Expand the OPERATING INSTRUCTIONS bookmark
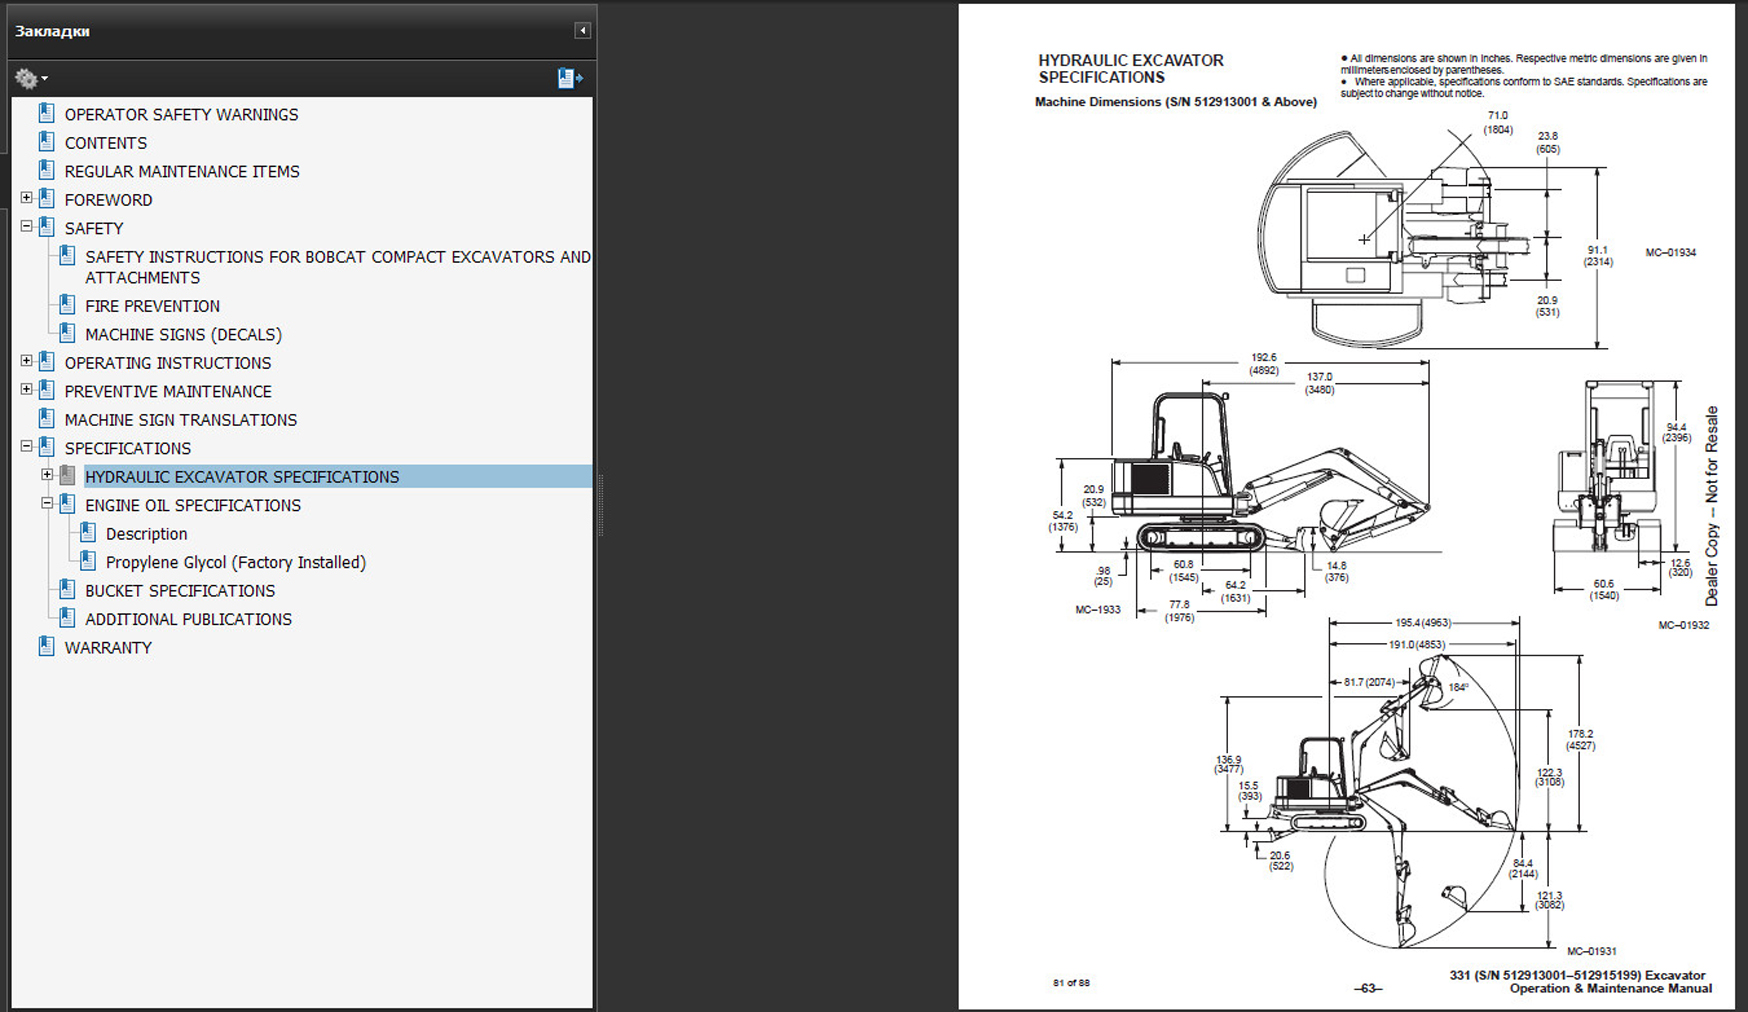1748x1012 pixels. [x=27, y=361]
